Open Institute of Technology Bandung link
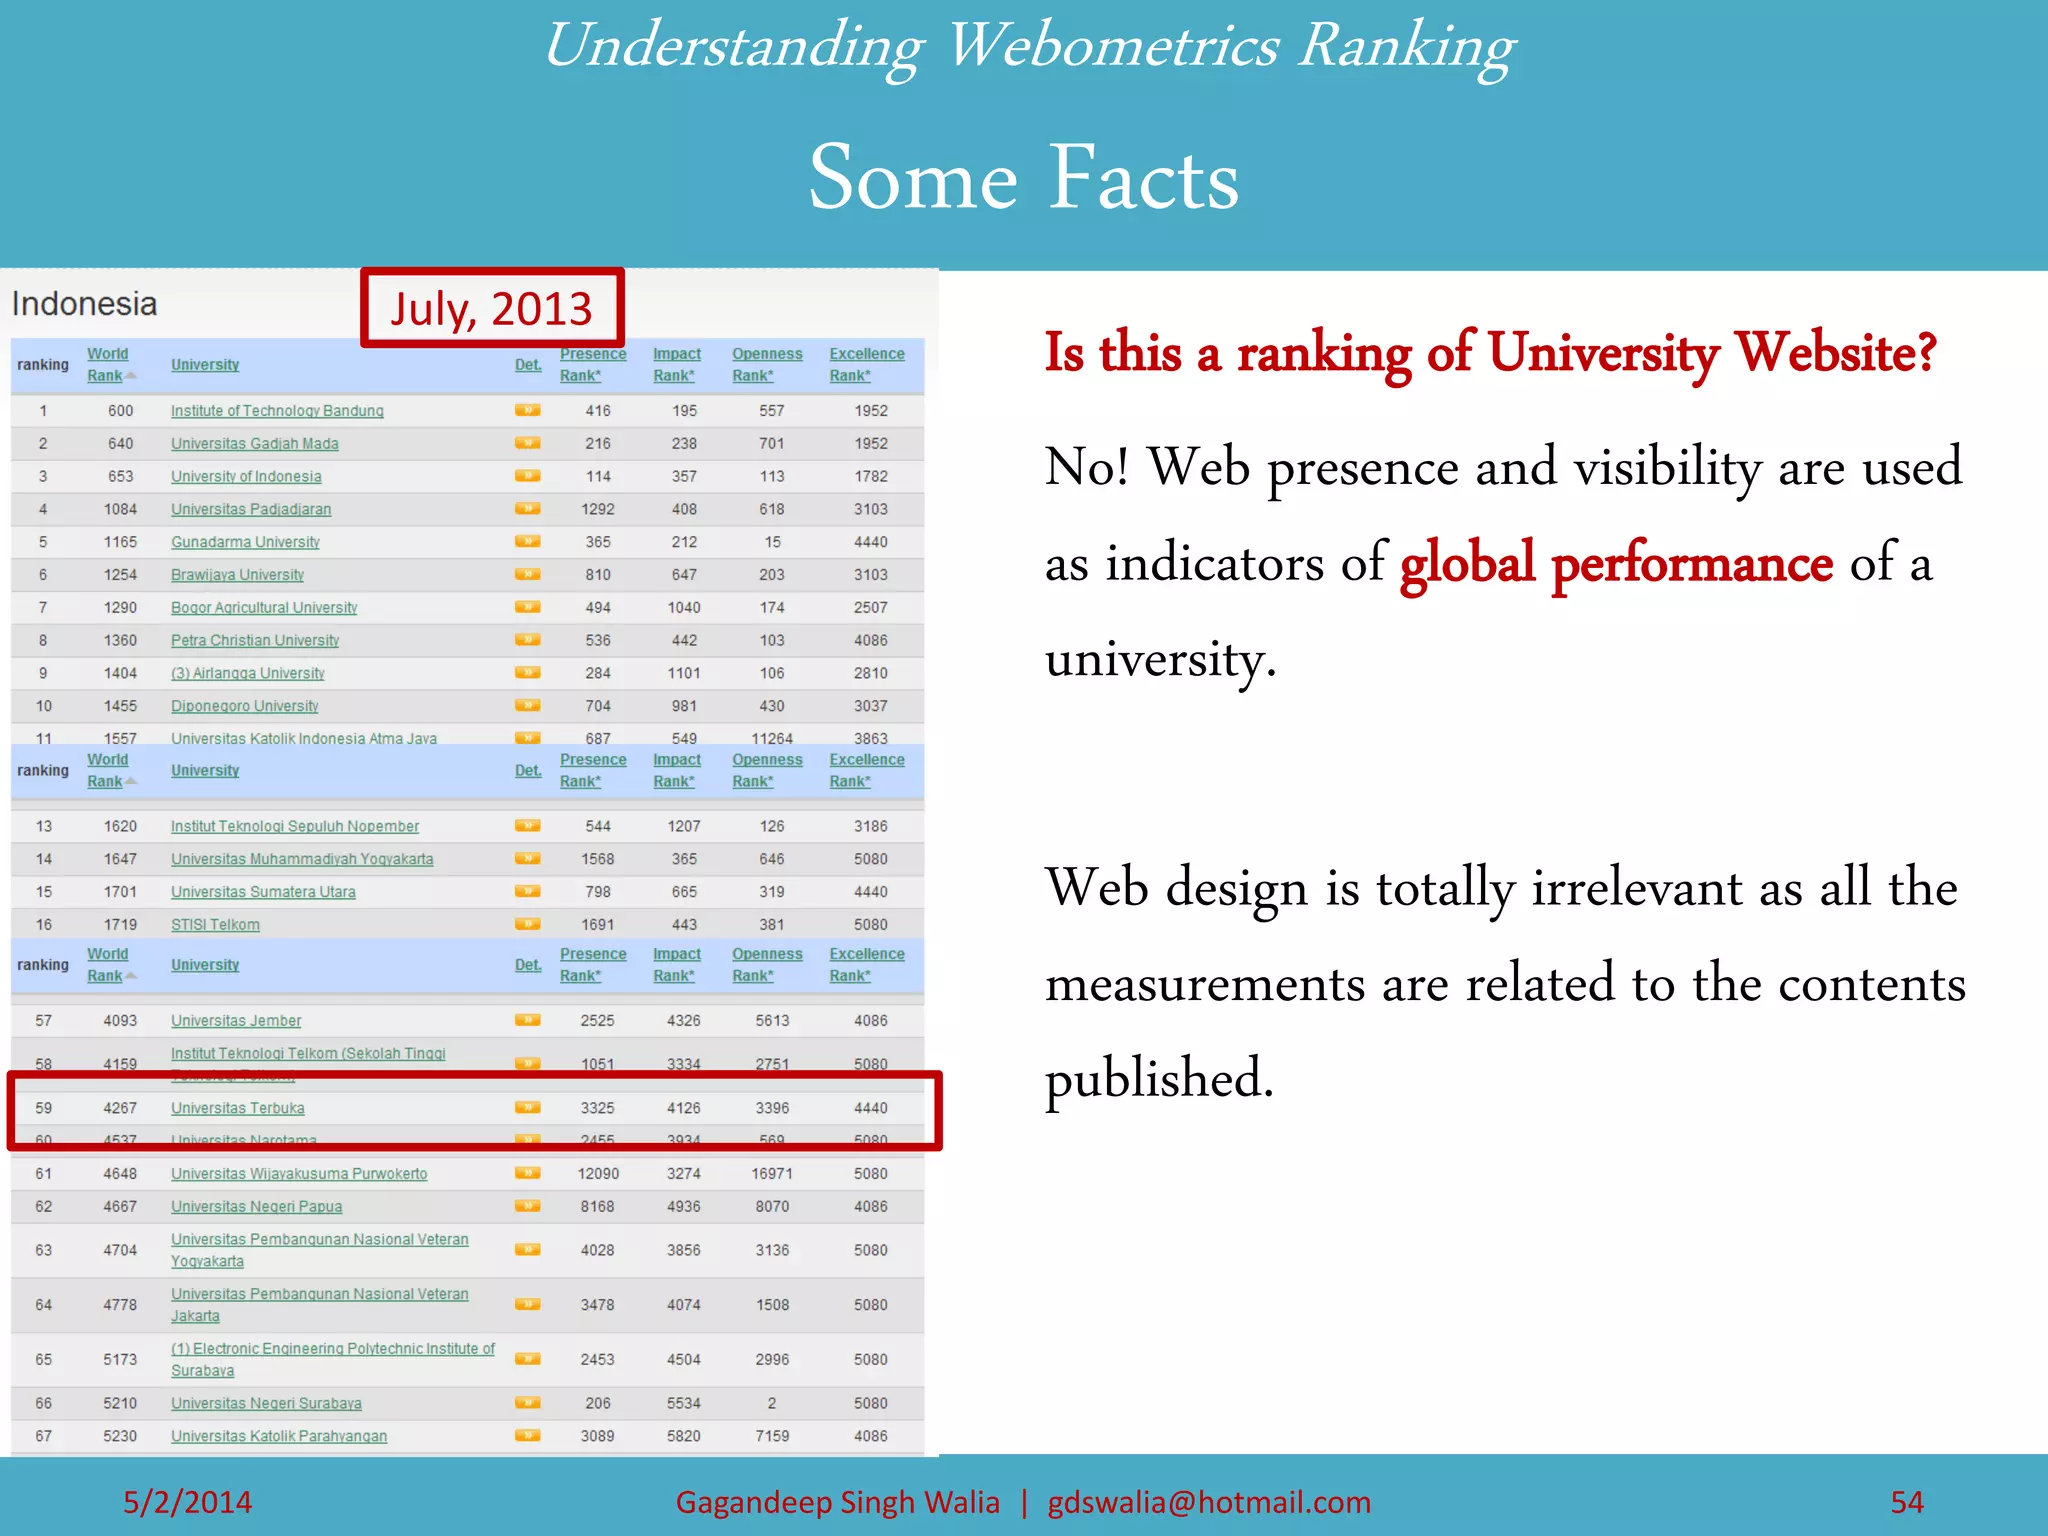The width and height of the screenshot is (2048, 1536). [x=277, y=411]
